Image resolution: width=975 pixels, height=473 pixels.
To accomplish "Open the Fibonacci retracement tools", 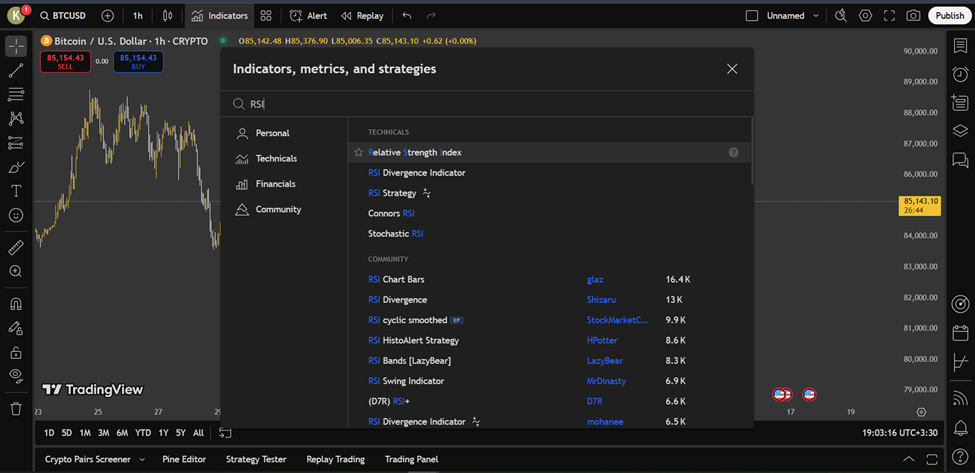I will pyautogui.click(x=16, y=94).
